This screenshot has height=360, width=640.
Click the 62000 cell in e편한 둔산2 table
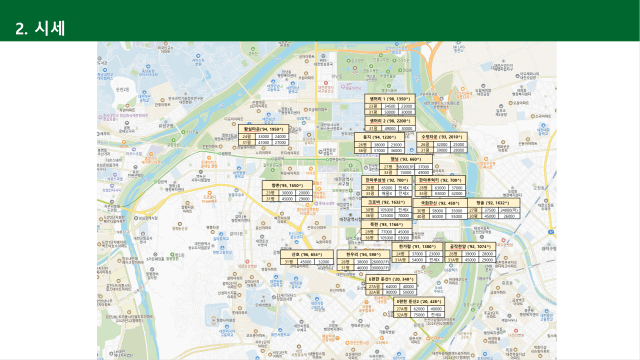click(x=418, y=309)
